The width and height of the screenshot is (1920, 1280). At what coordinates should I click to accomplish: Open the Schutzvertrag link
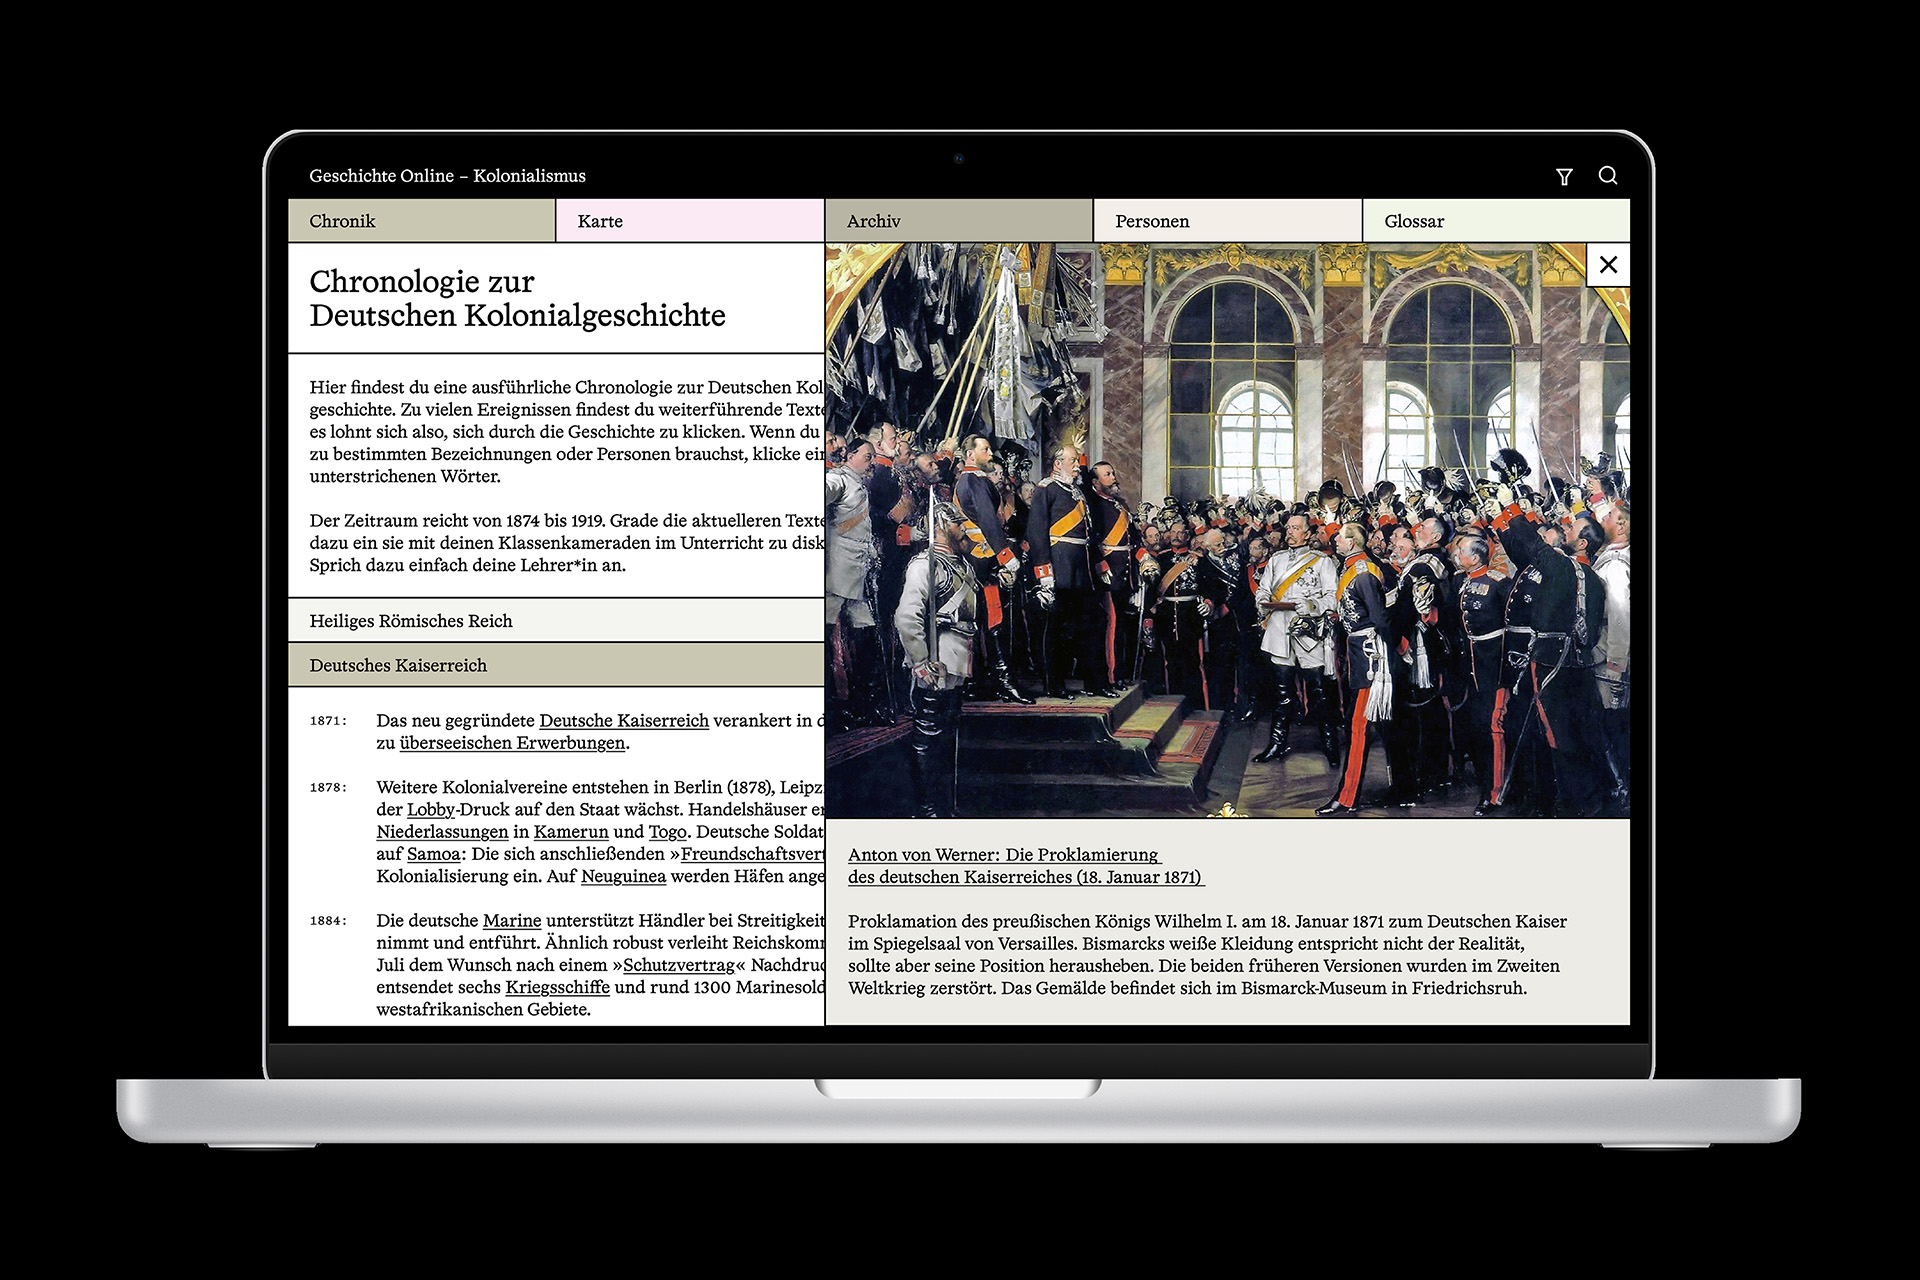pos(679,965)
